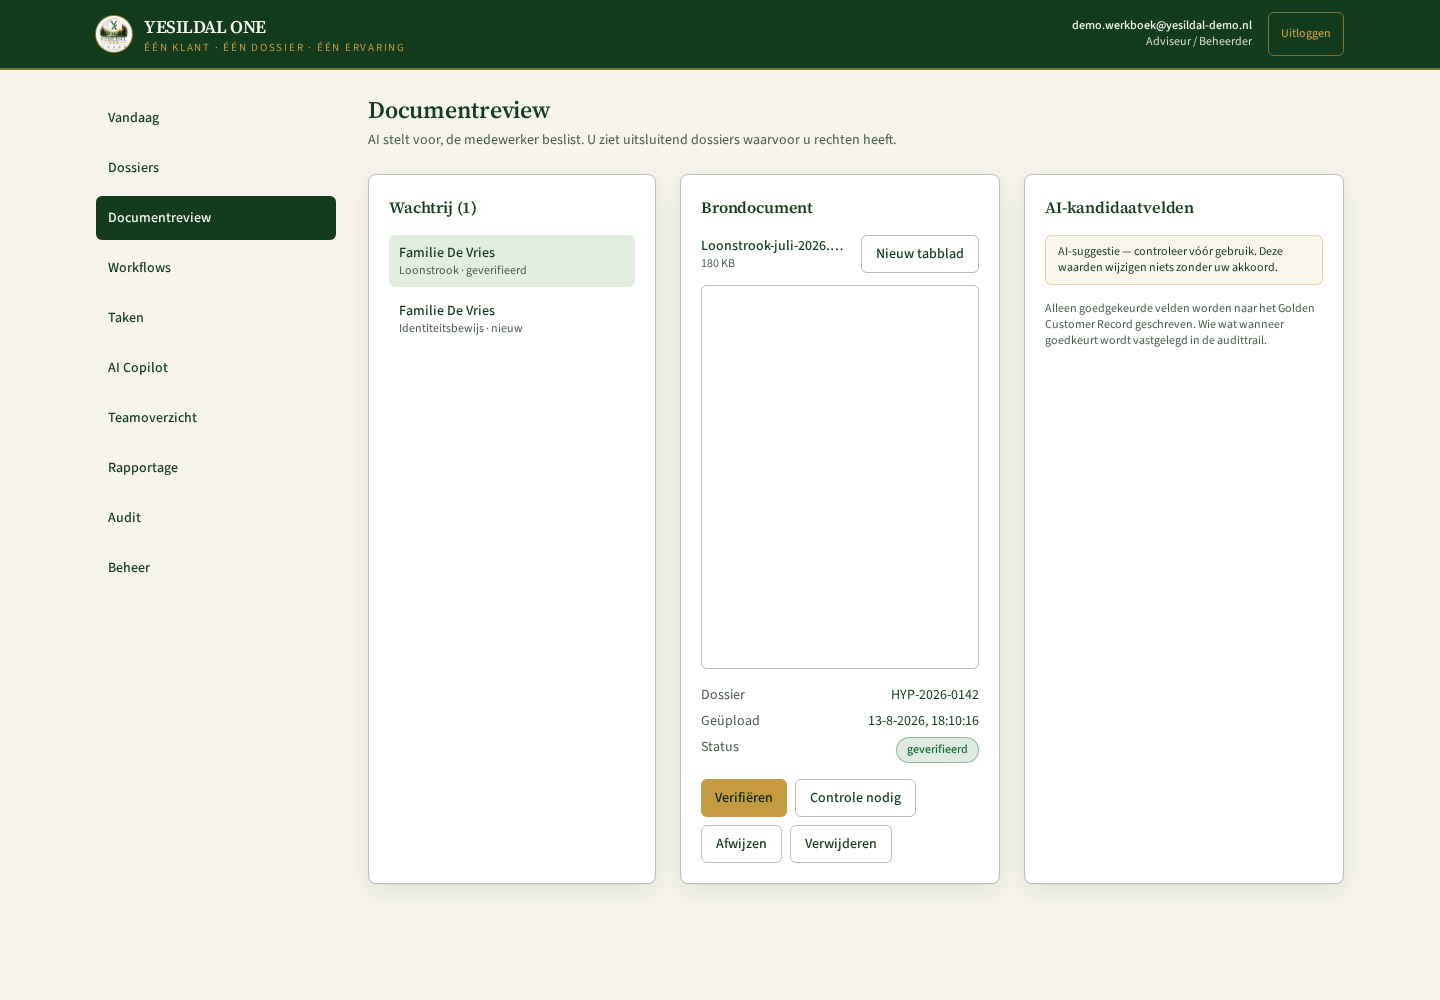This screenshot has height=1000, width=1440.
Task: Open Workflows from the sidebar
Action: tap(216, 268)
